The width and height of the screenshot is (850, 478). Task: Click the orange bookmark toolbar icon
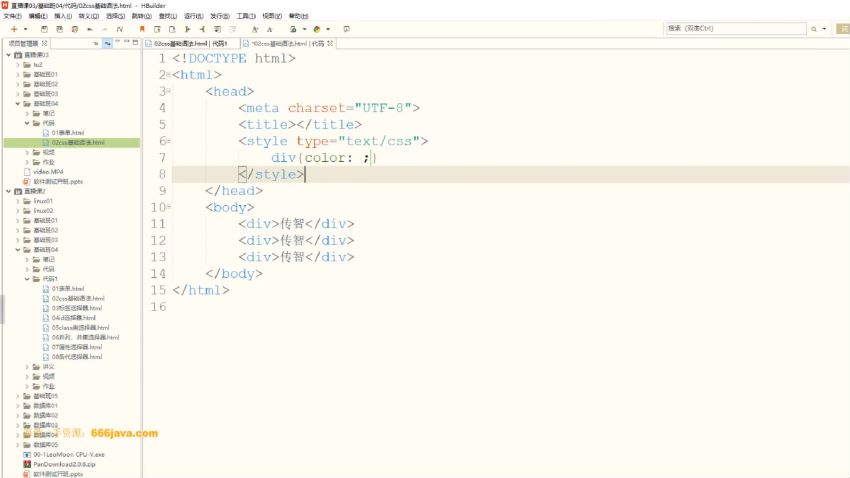click(x=142, y=29)
